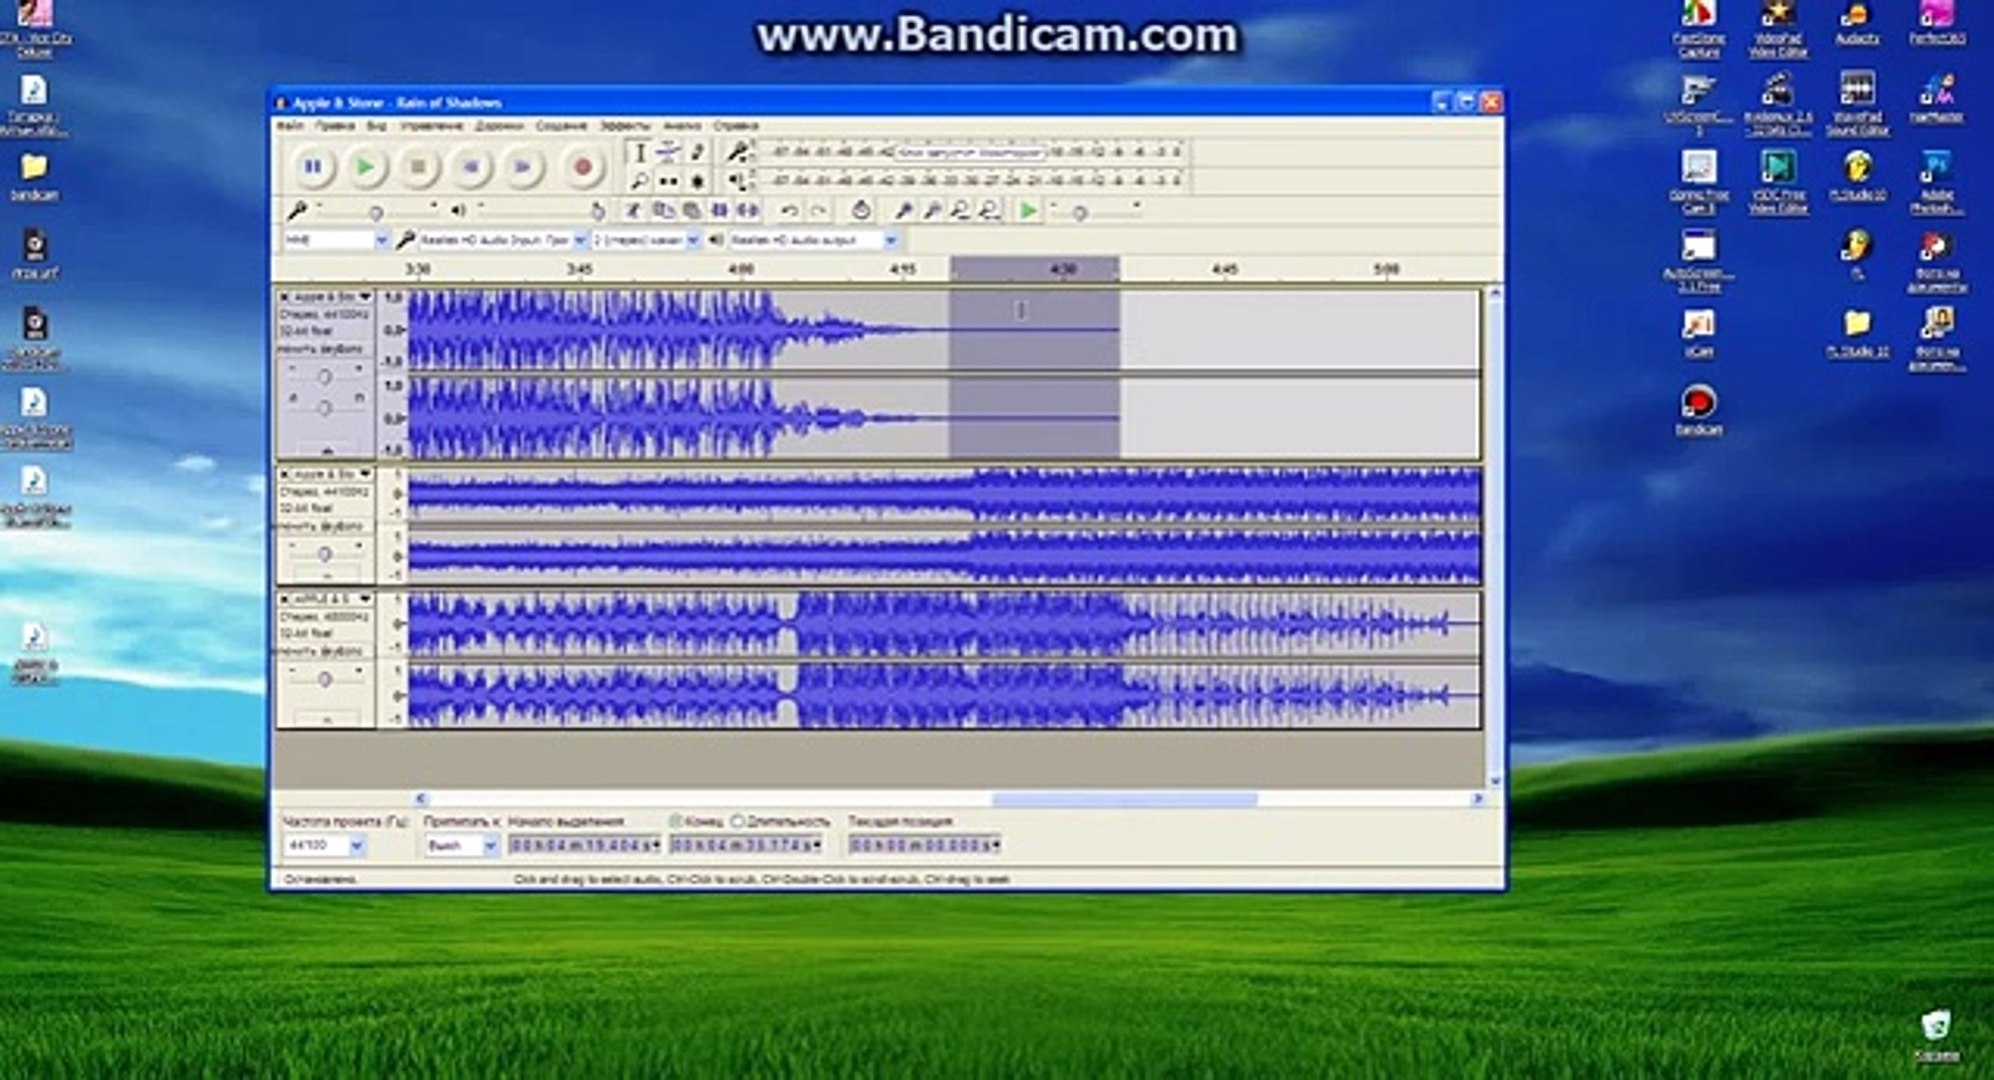Click the horizontal scrollbar thumb
The height and width of the screenshot is (1080, 1994).
(x=1124, y=799)
